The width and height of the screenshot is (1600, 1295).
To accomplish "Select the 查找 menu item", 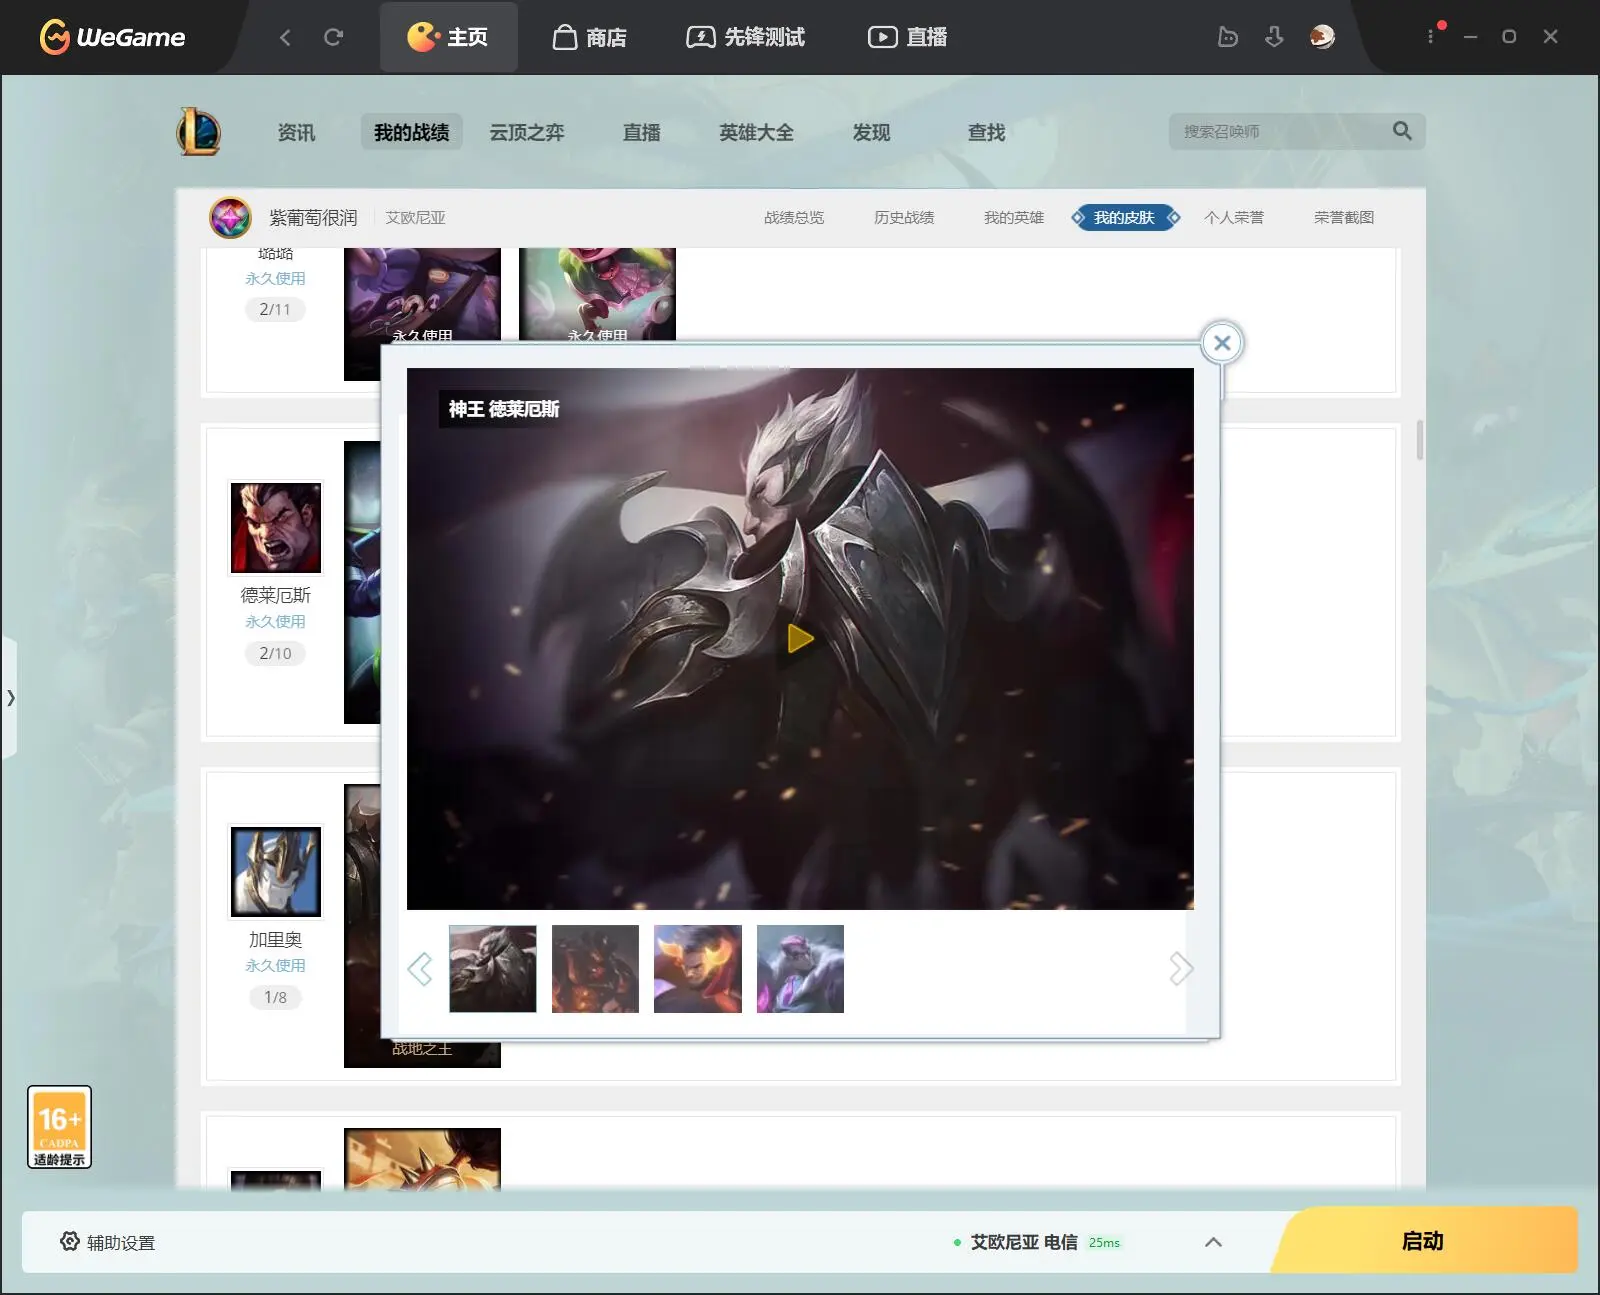I will pos(986,132).
